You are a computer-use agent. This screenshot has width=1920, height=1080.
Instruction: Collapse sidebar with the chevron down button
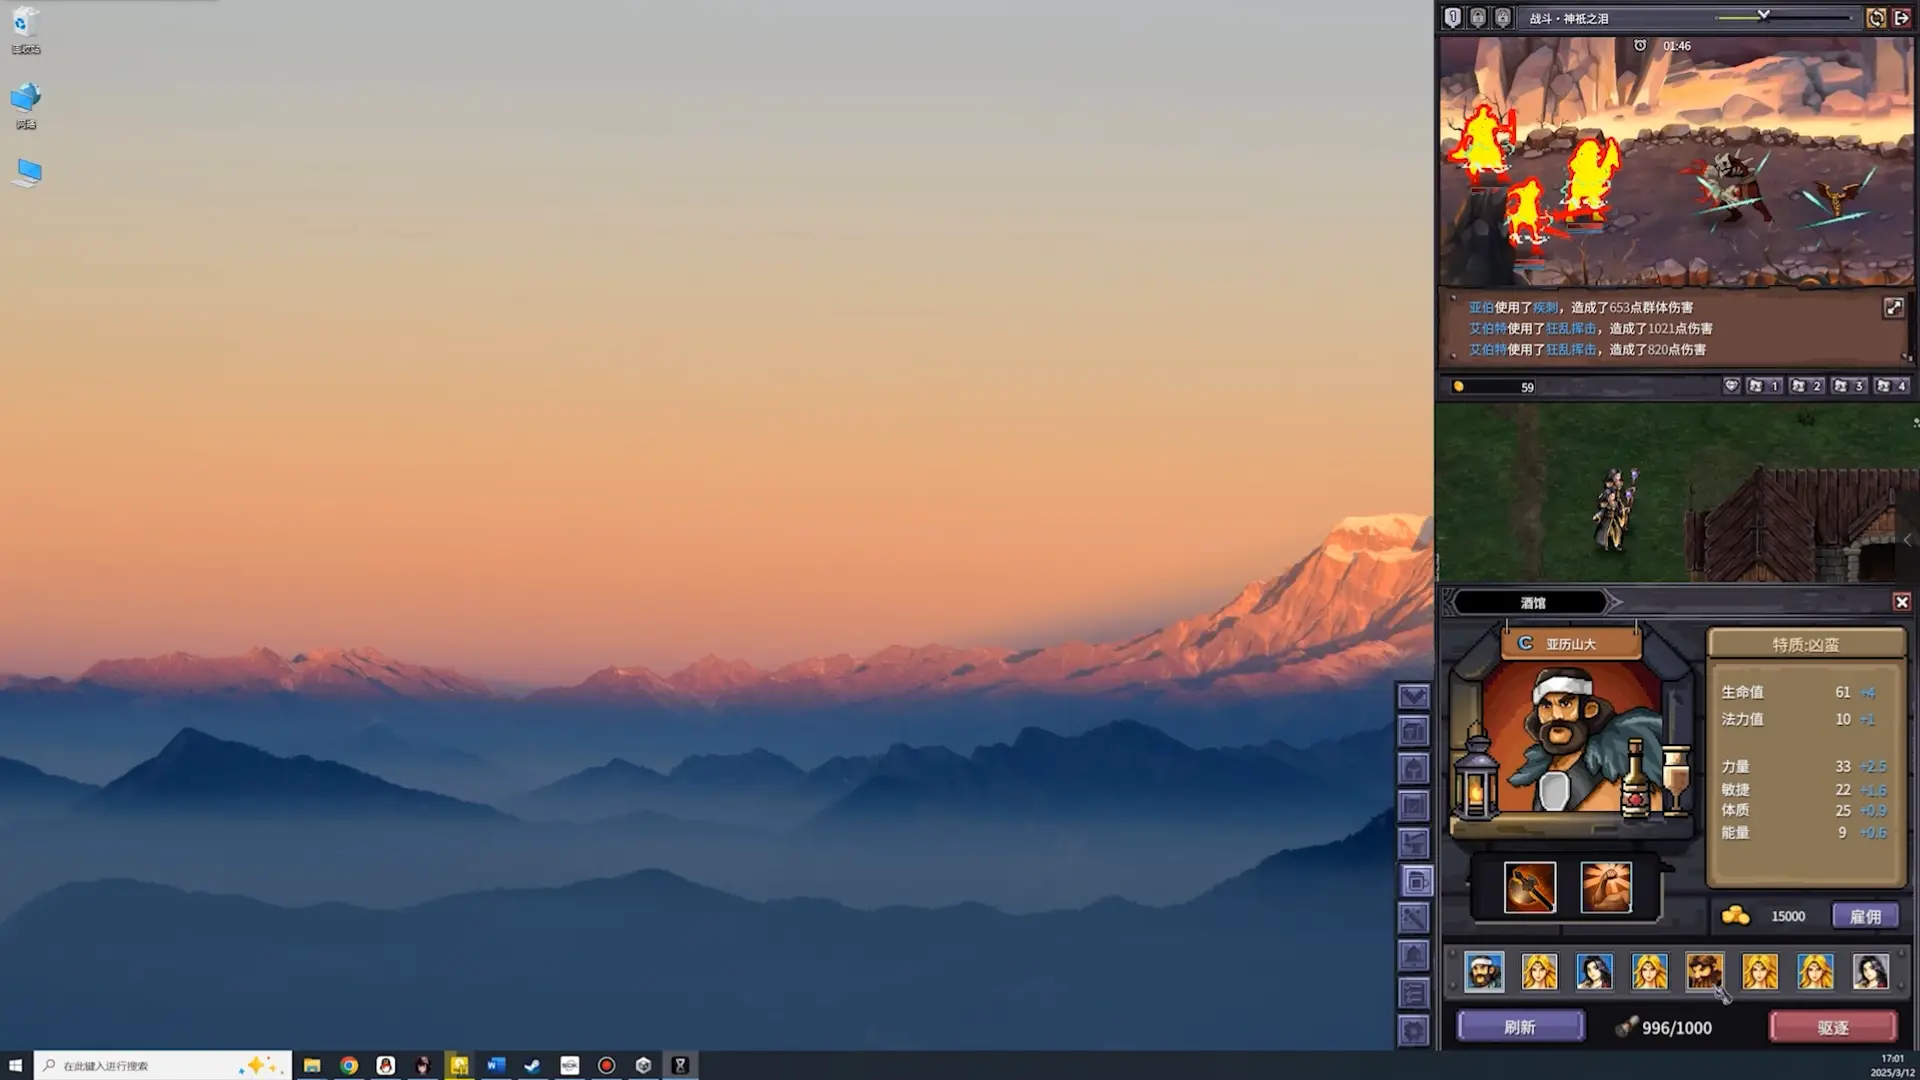pyautogui.click(x=1413, y=695)
